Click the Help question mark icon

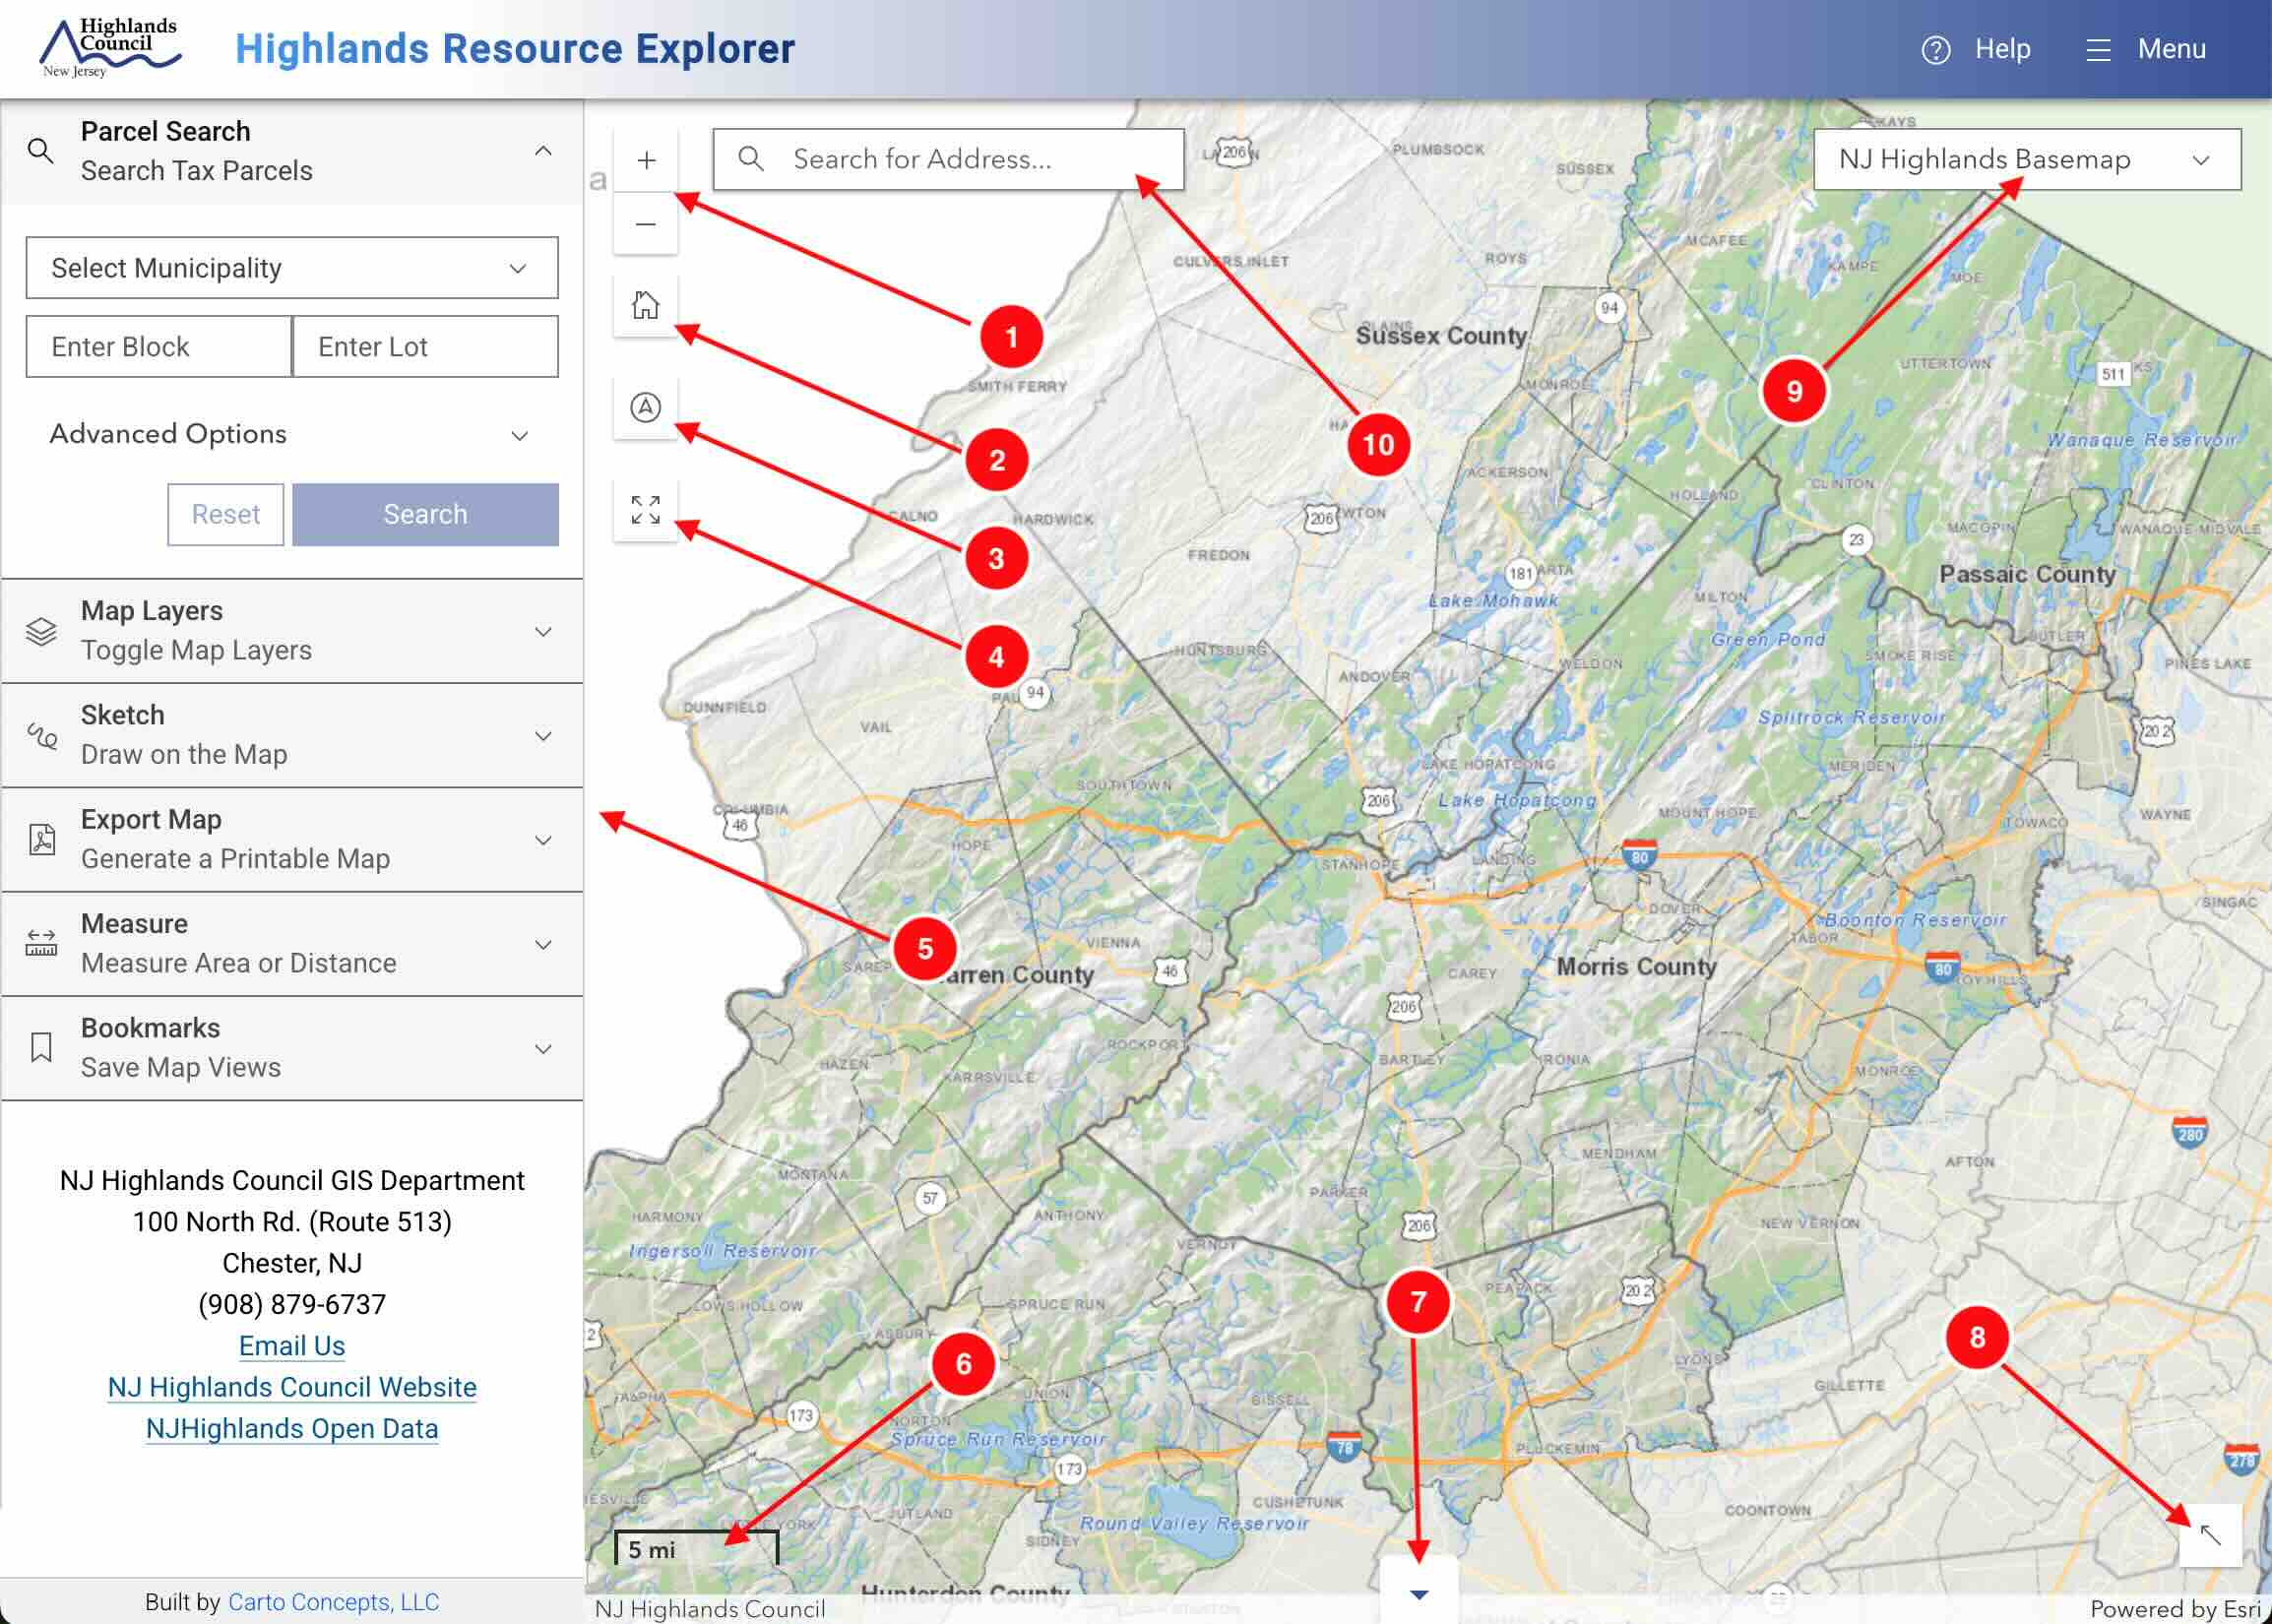pos(1937,48)
